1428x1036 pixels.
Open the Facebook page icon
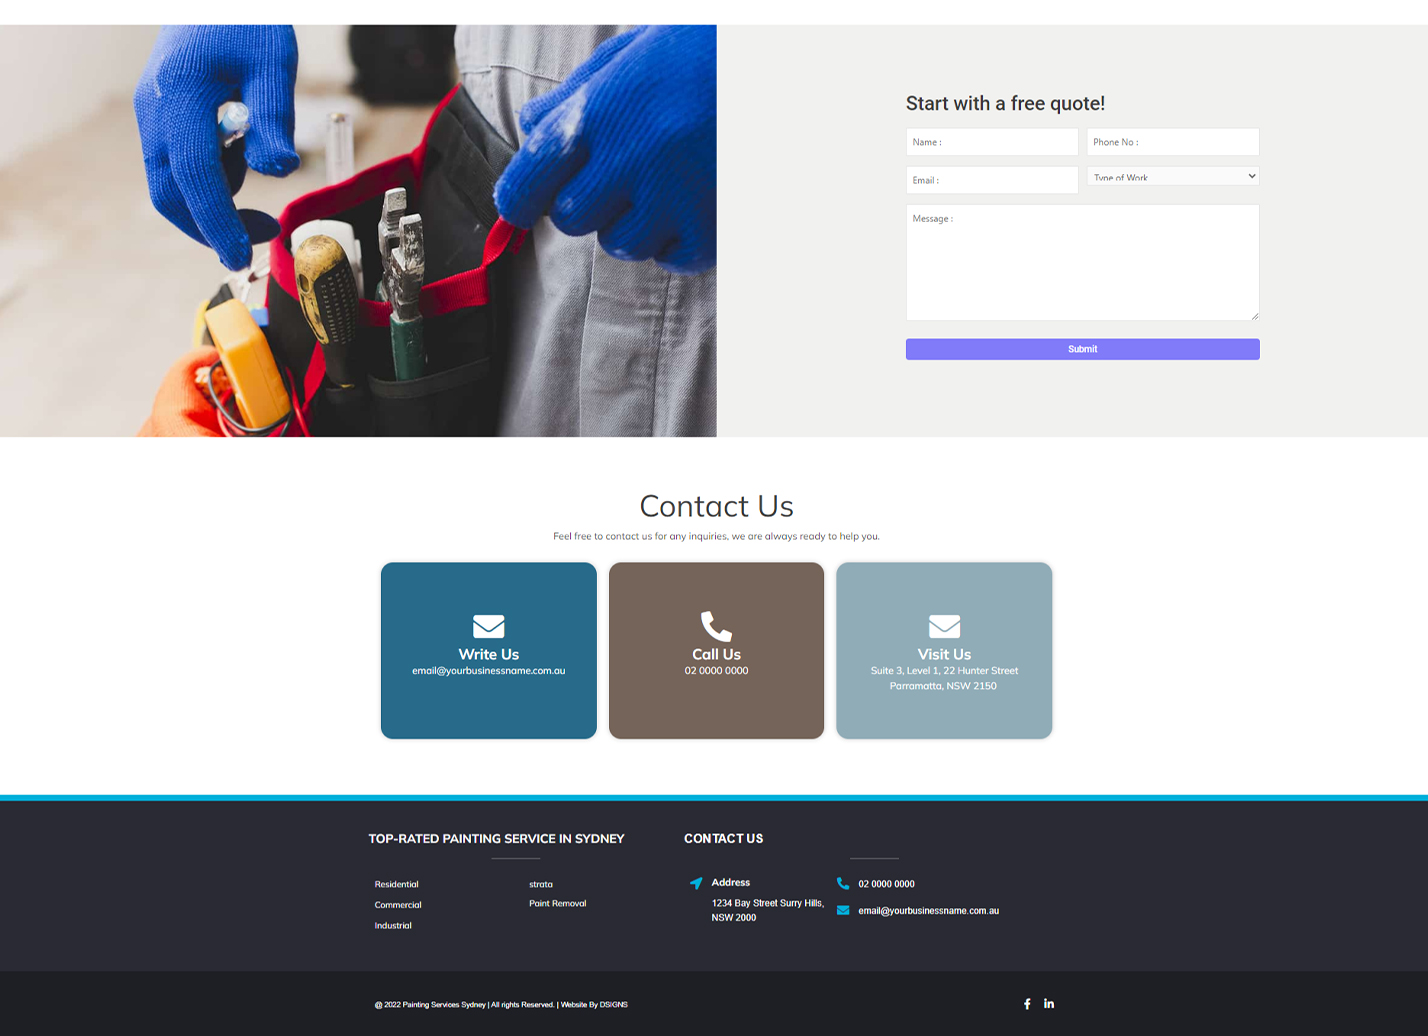[x=1027, y=1004]
